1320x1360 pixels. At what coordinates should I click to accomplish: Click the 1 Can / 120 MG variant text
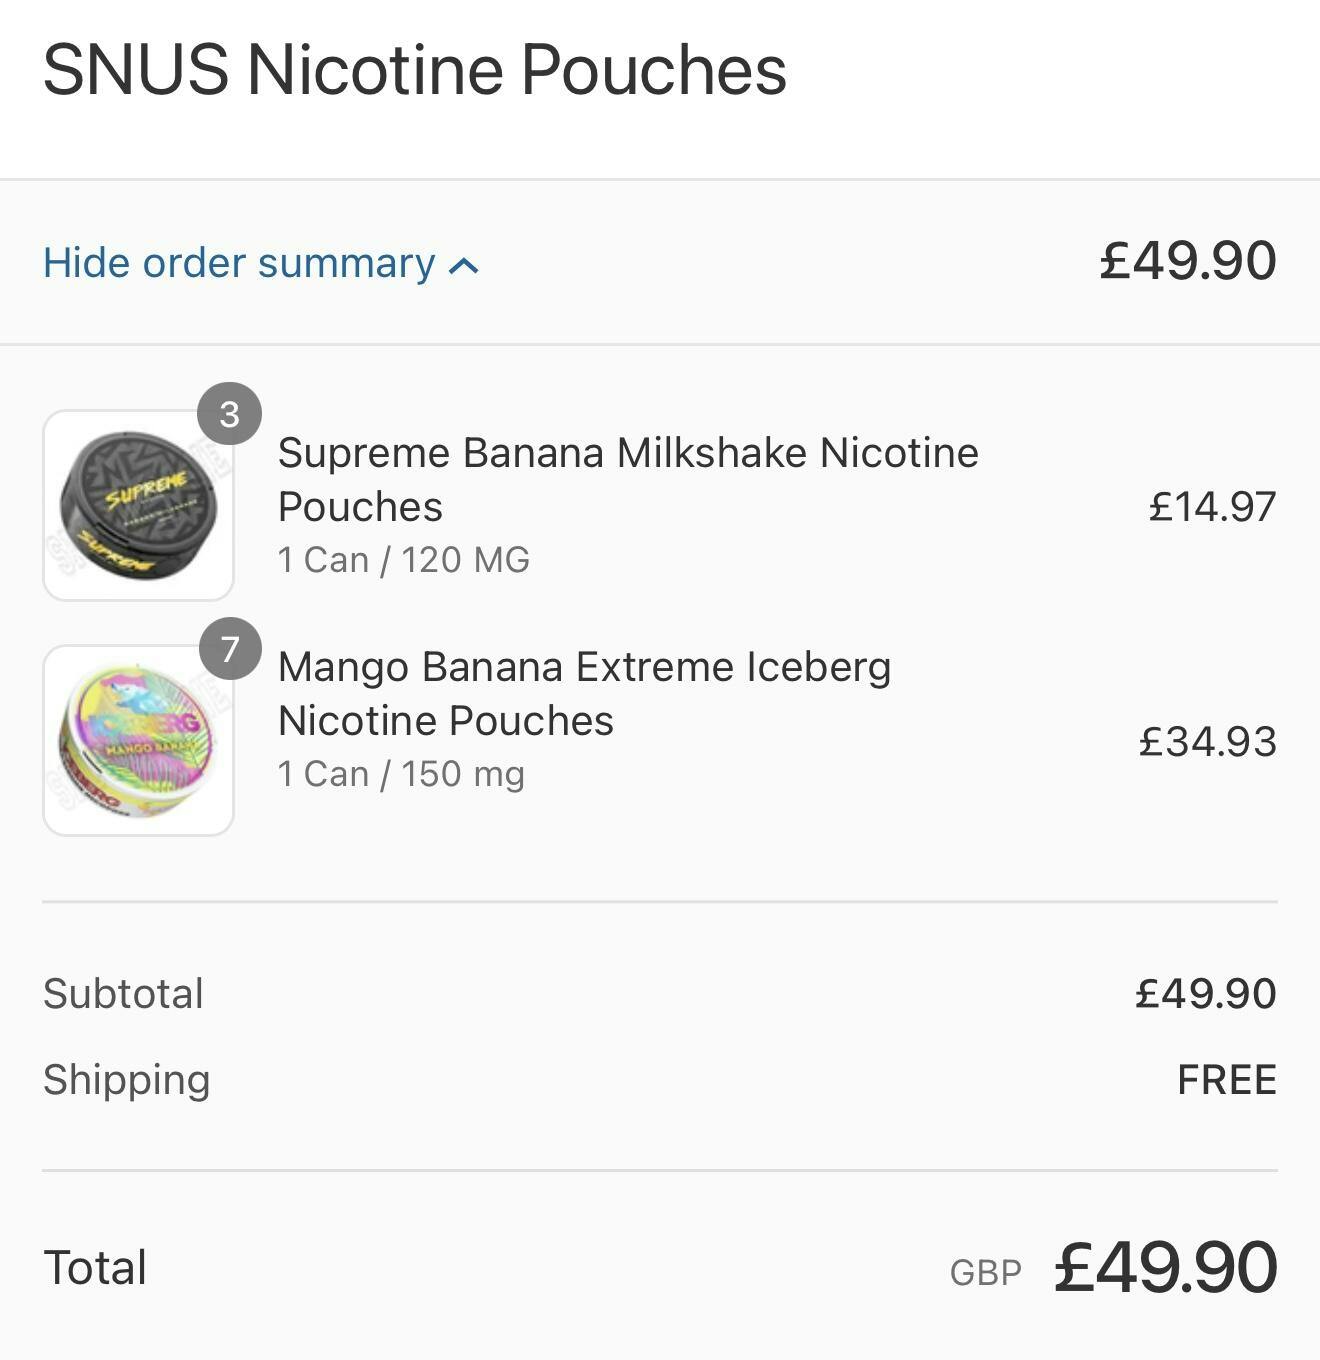(403, 560)
